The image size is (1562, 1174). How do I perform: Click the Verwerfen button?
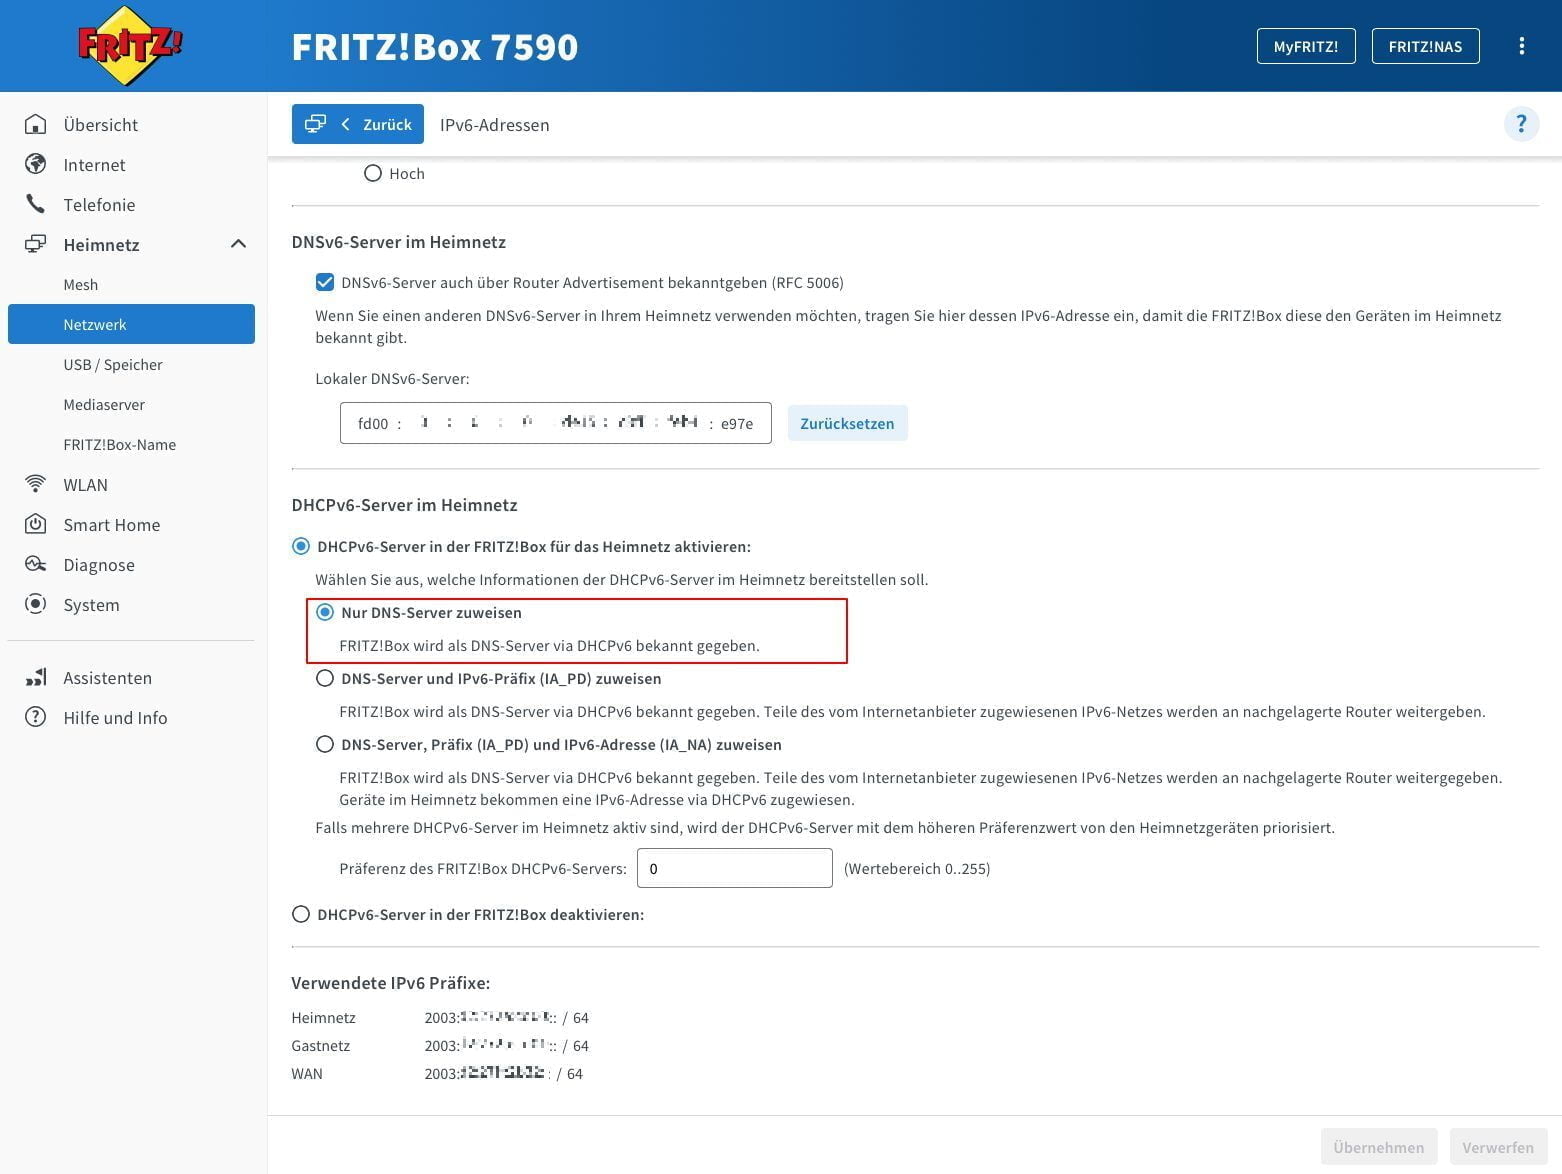coord(1497,1147)
